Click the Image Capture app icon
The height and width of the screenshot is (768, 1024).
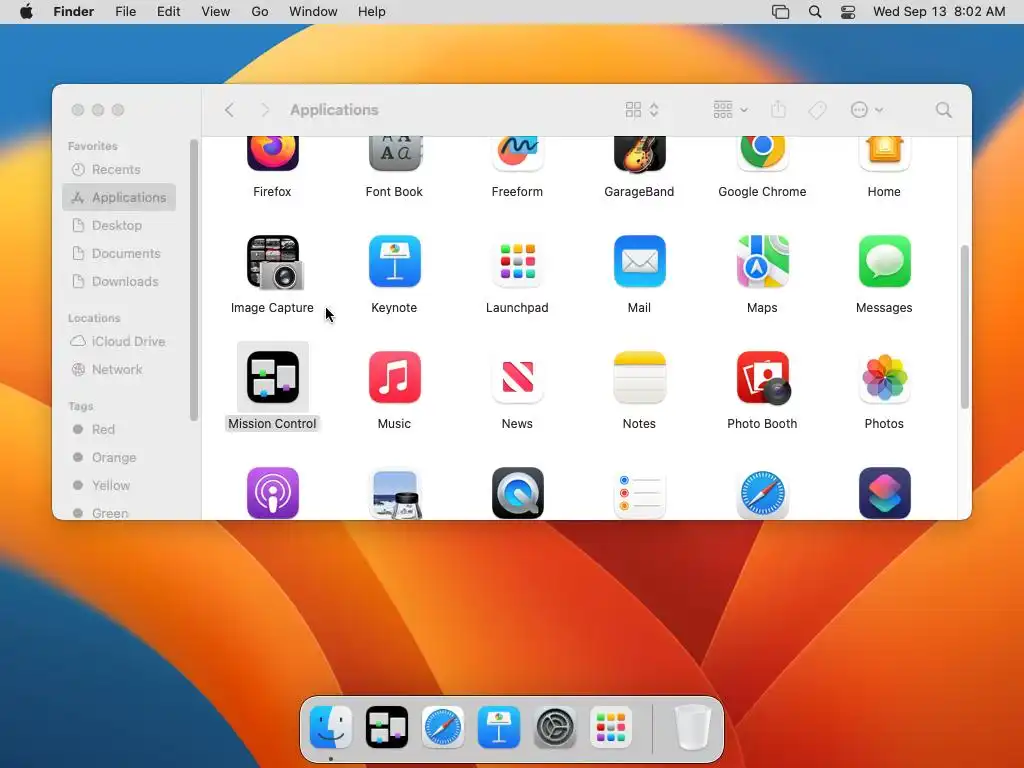(274, 262)
